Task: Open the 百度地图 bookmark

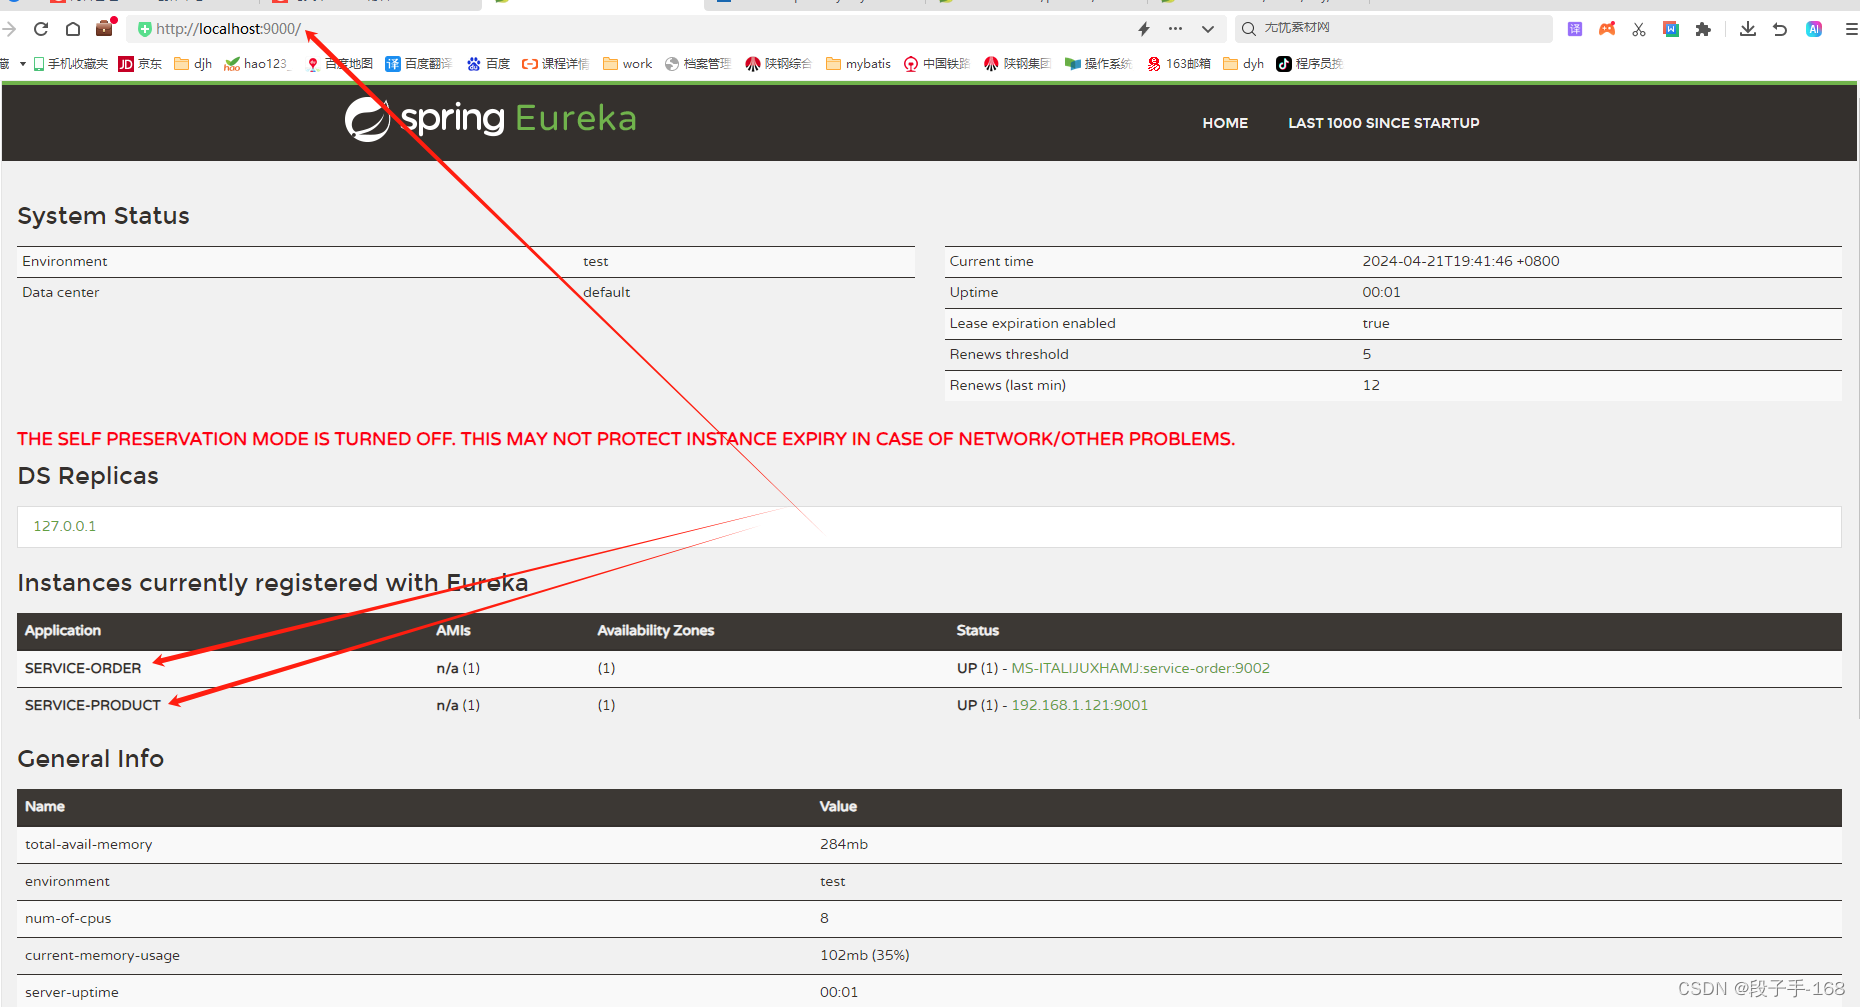Action: [339, 63]
